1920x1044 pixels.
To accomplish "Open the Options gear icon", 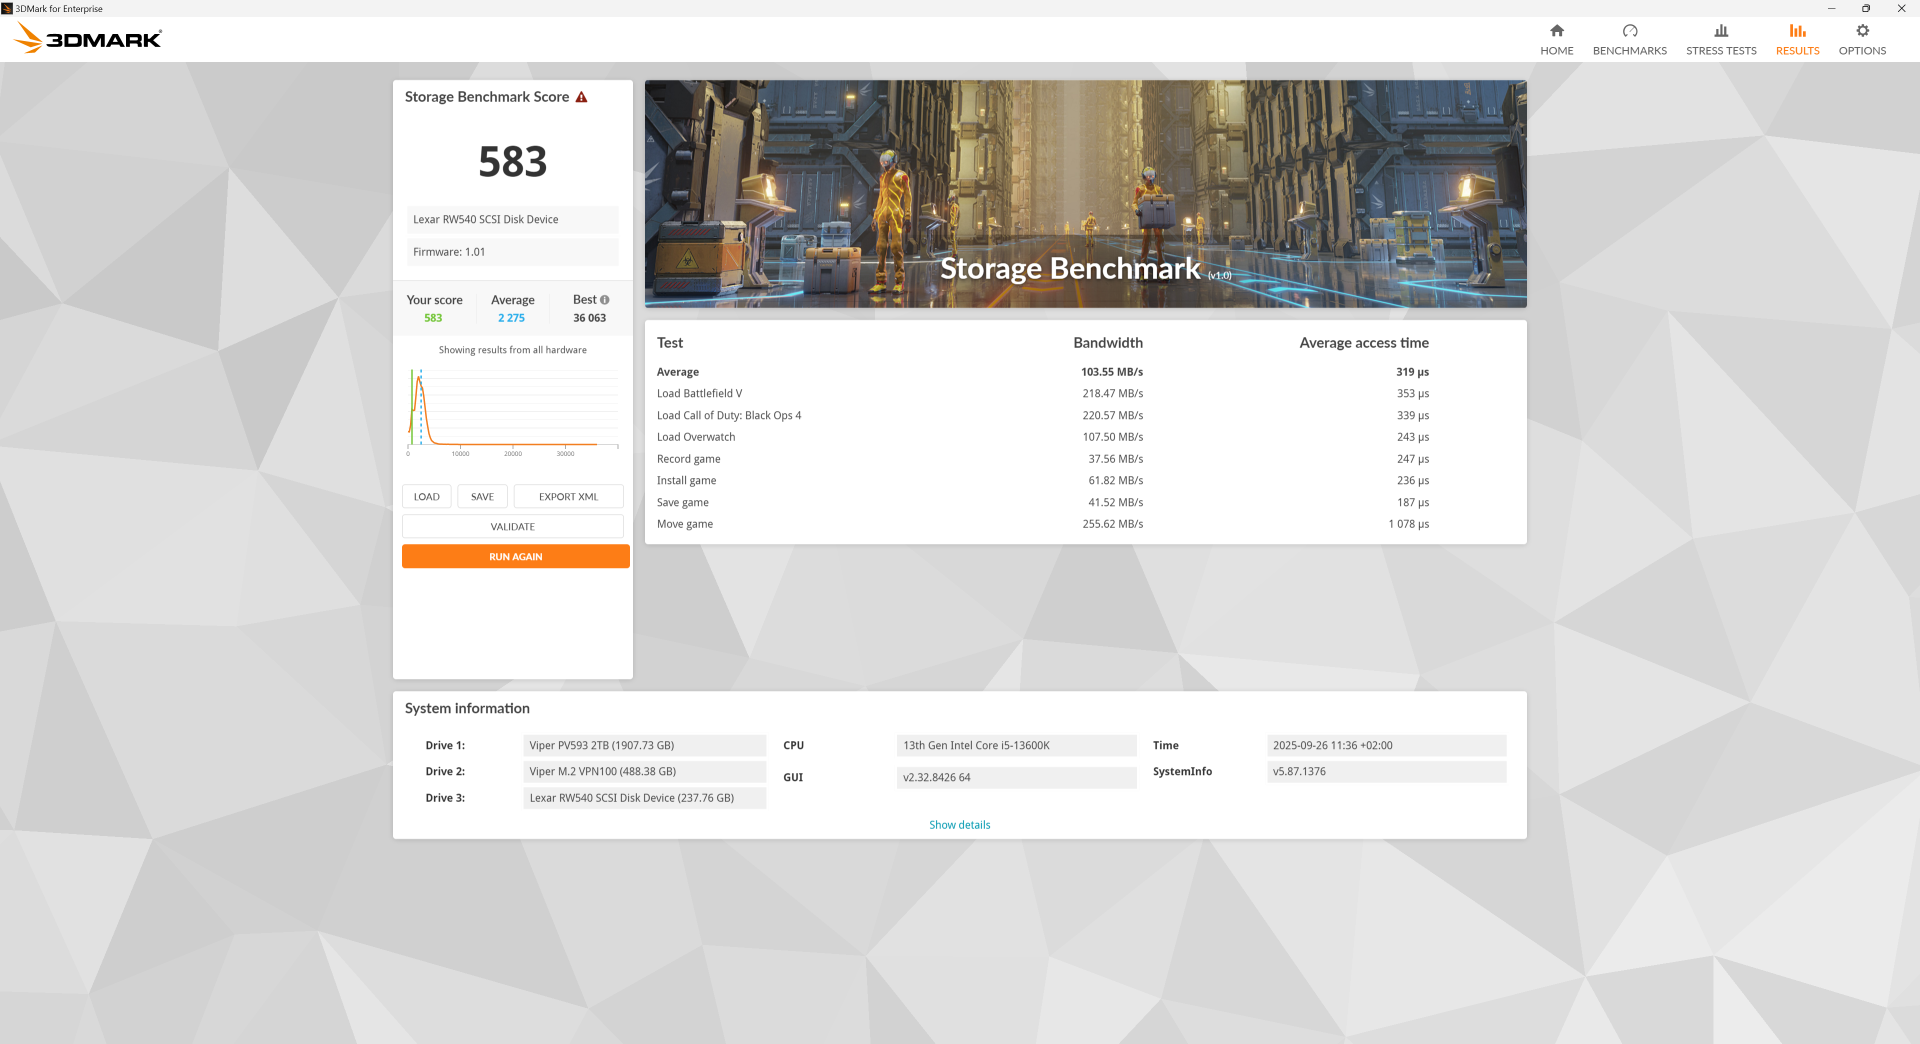I will click(1861, 31).
